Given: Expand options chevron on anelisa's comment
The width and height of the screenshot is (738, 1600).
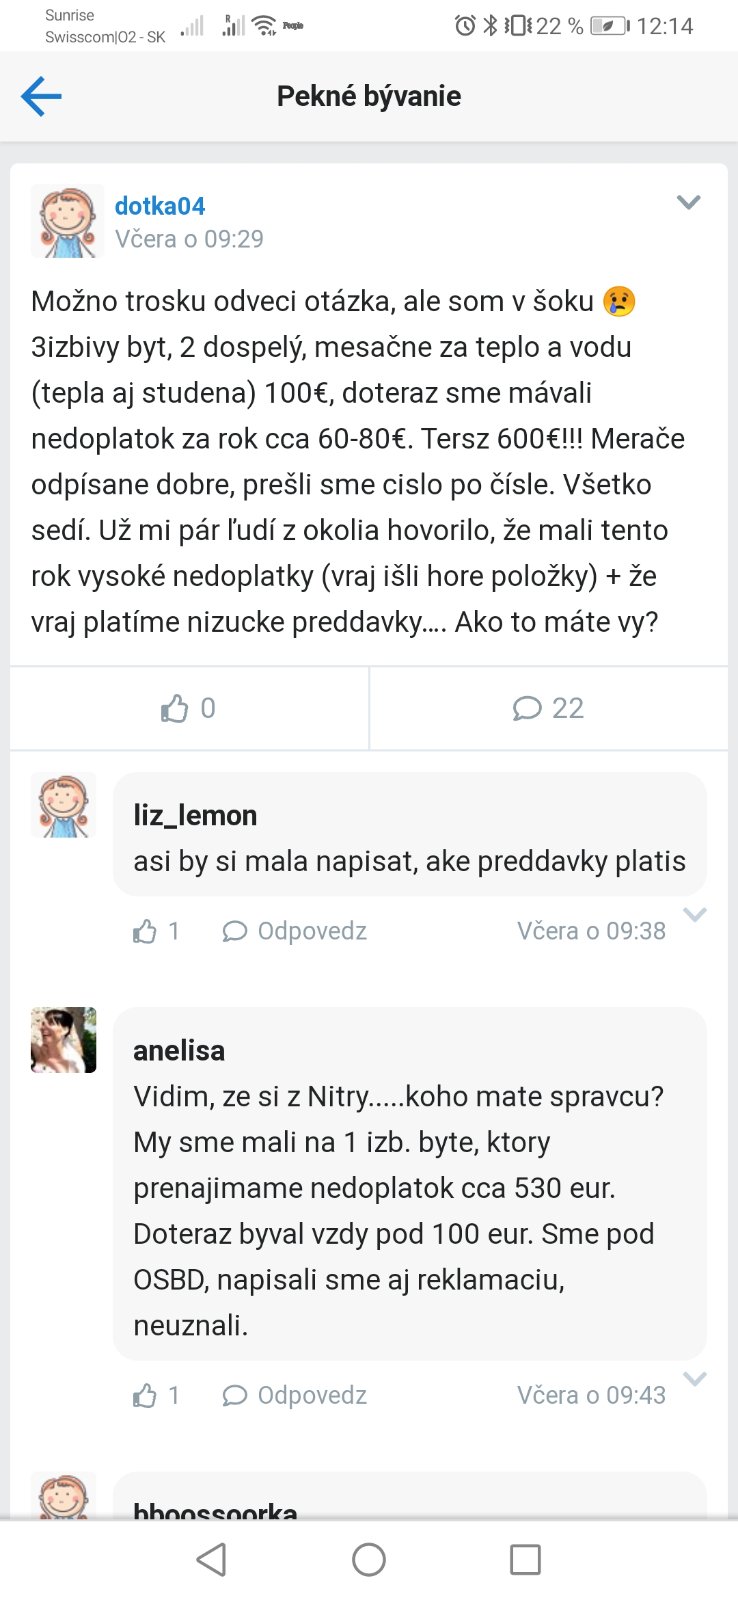Looking at the screenshot, I should pyautogui.click(x=694, y=1379).
